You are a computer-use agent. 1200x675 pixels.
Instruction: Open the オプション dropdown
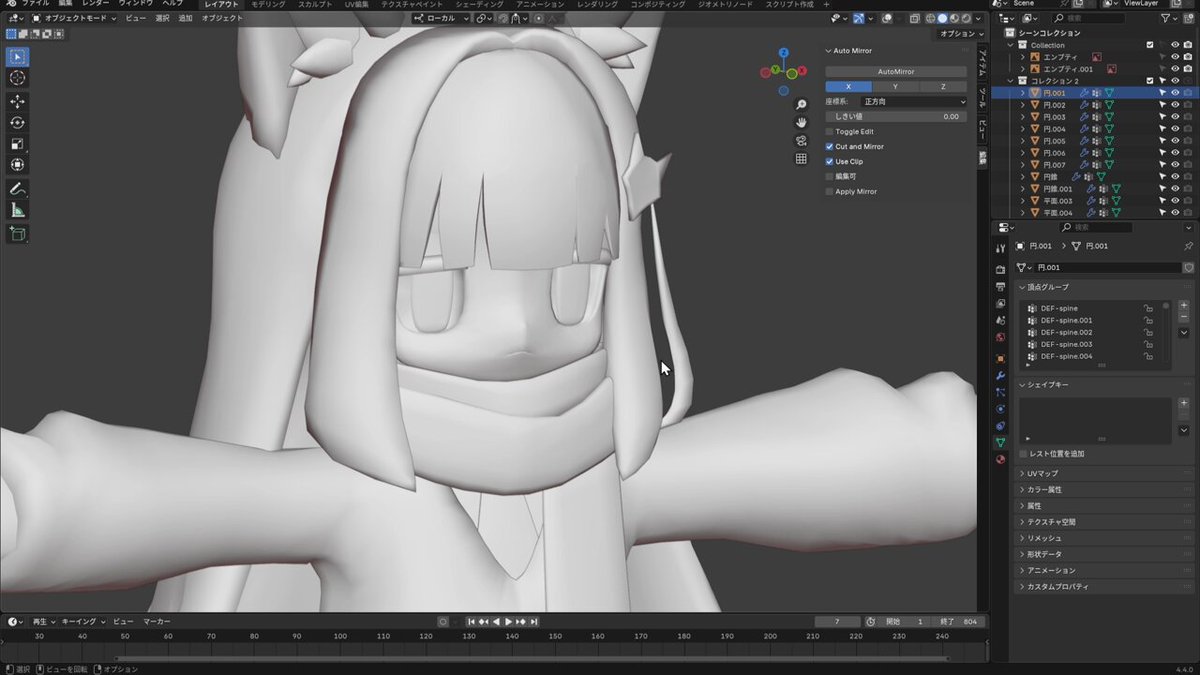point(963,33)
